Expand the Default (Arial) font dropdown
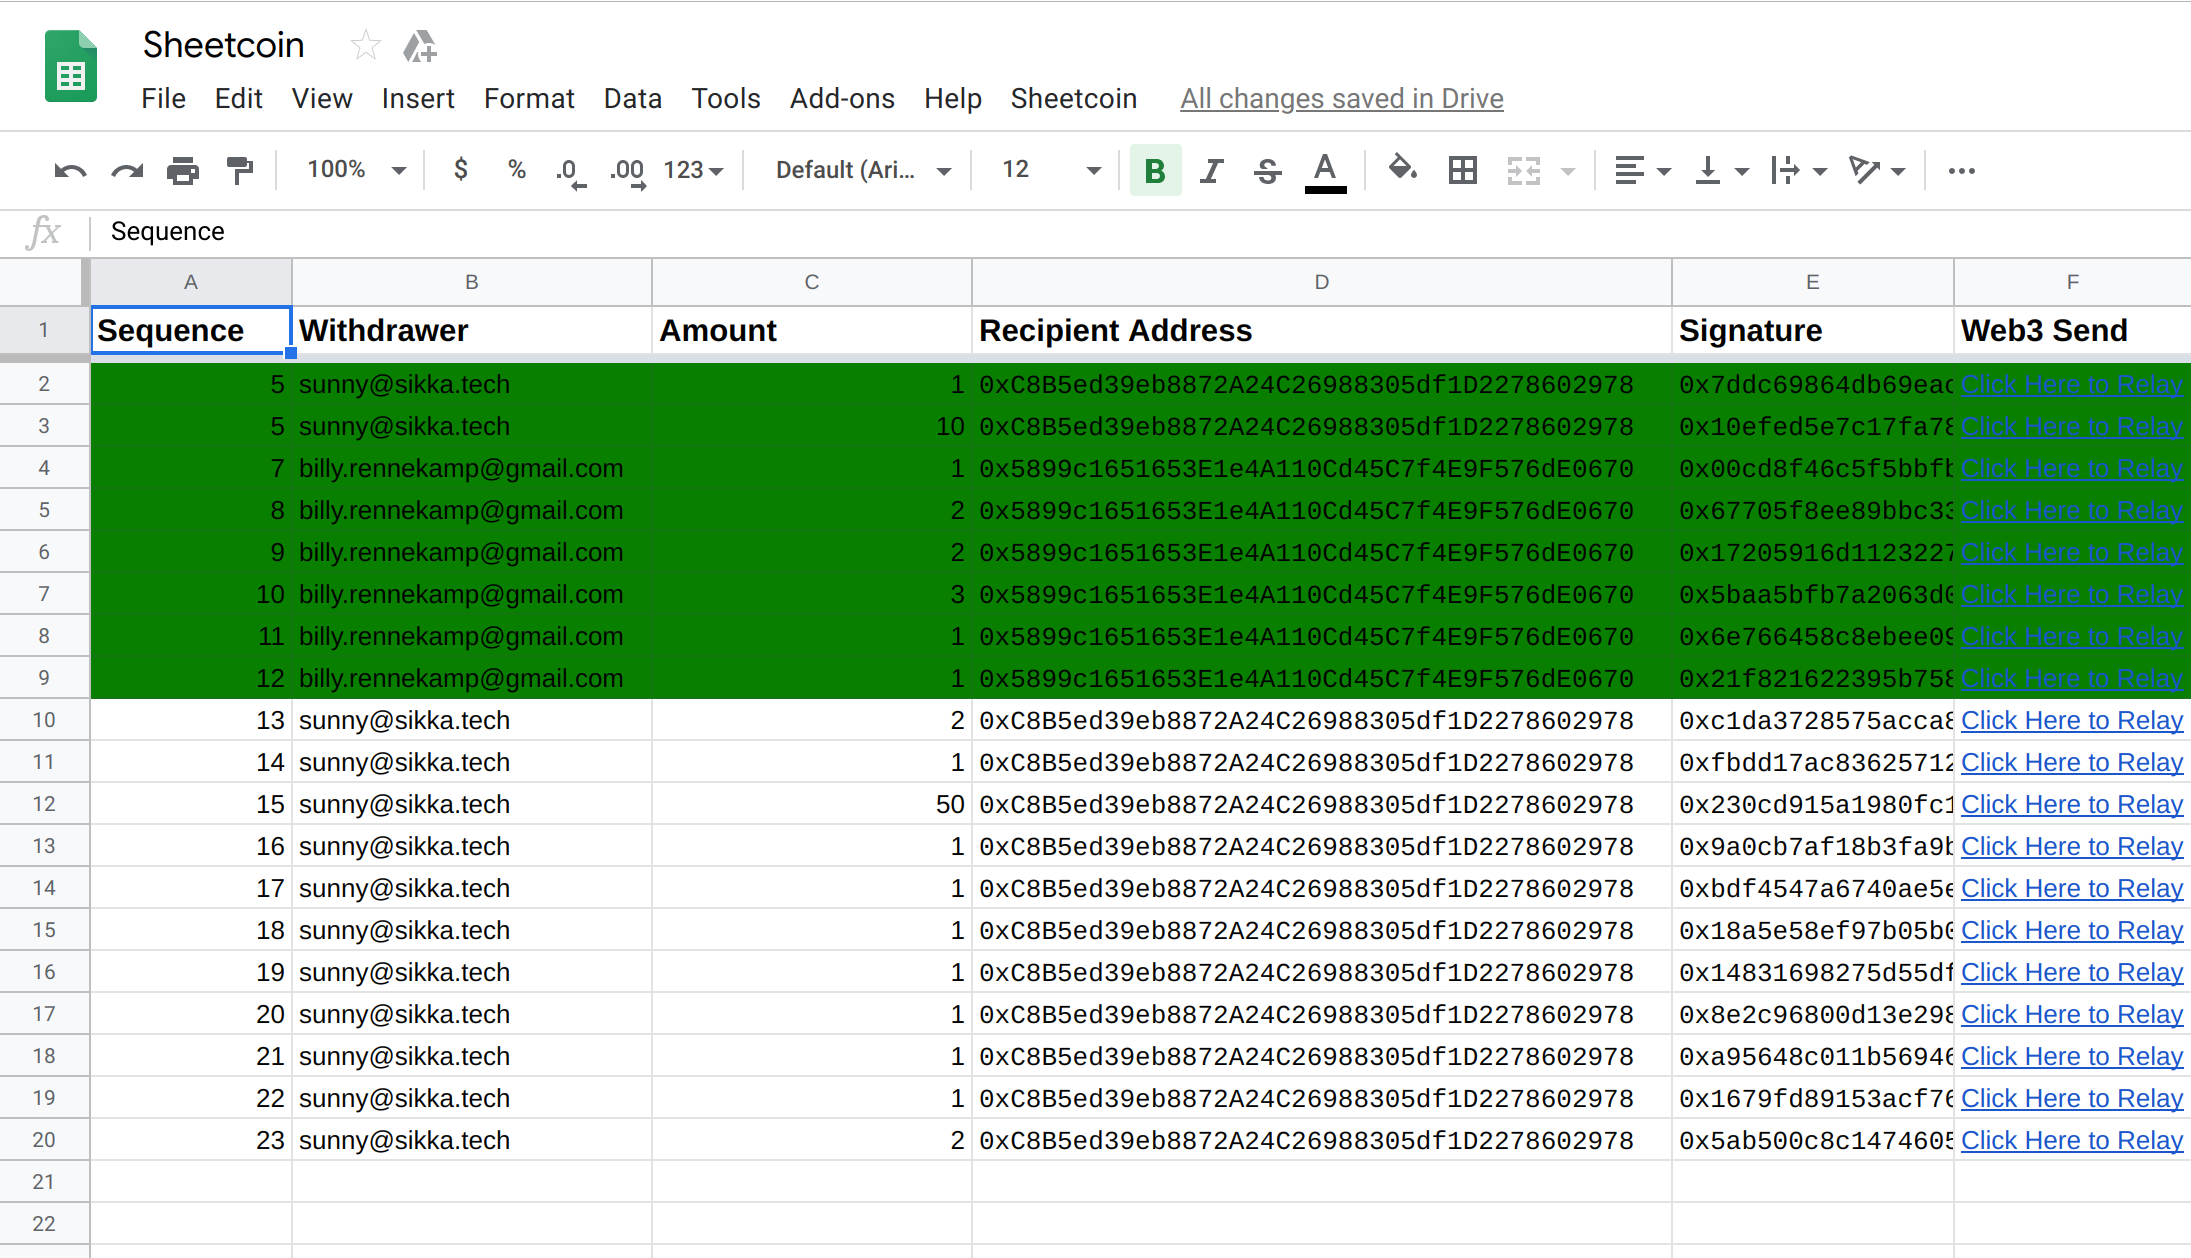 click(862, 170)
